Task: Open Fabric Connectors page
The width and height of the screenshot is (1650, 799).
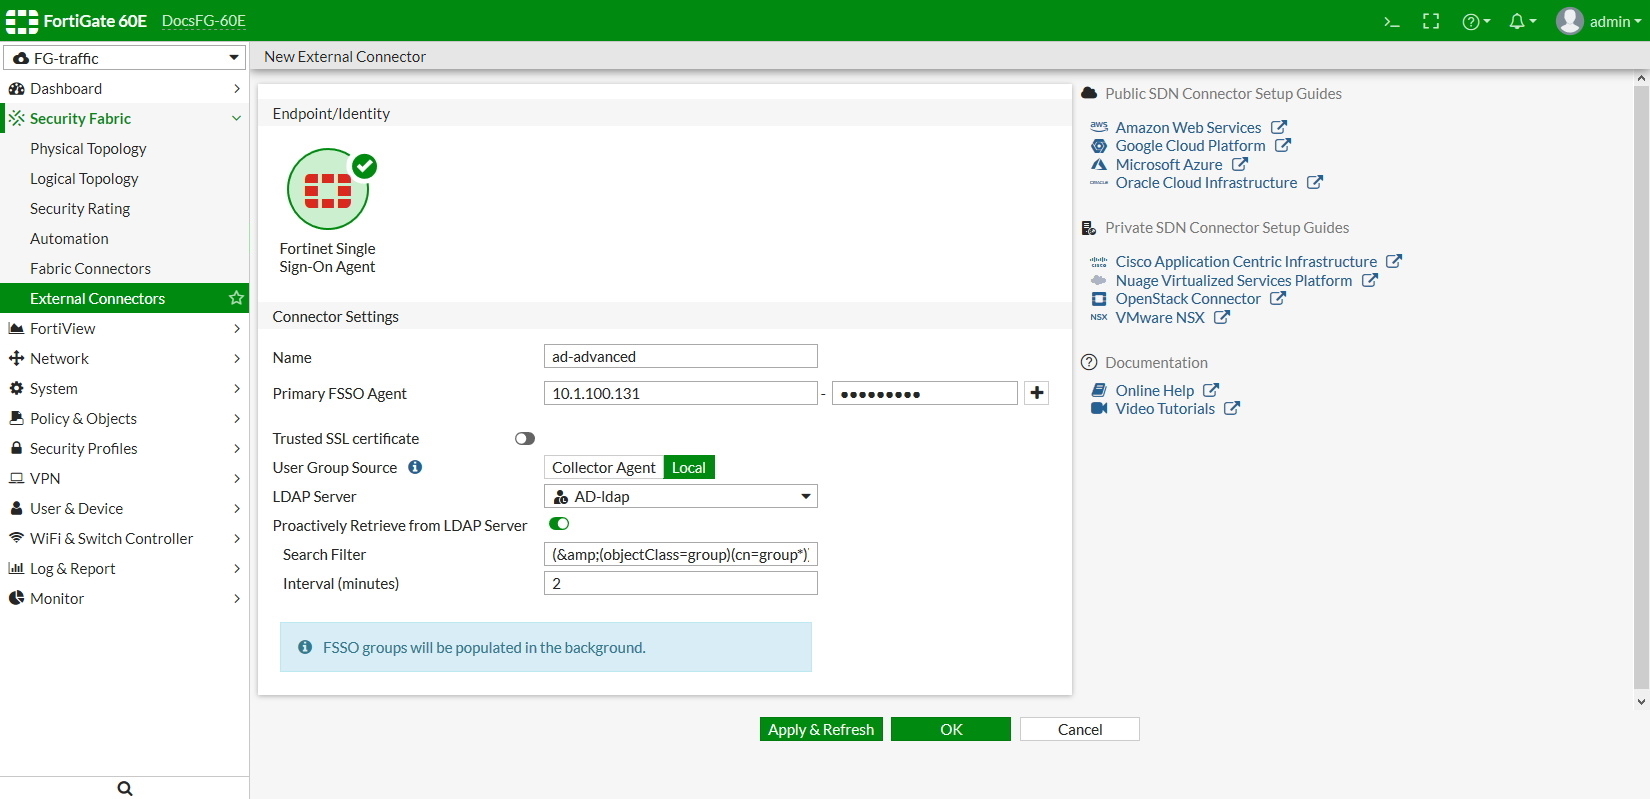Action: [90, 268]
